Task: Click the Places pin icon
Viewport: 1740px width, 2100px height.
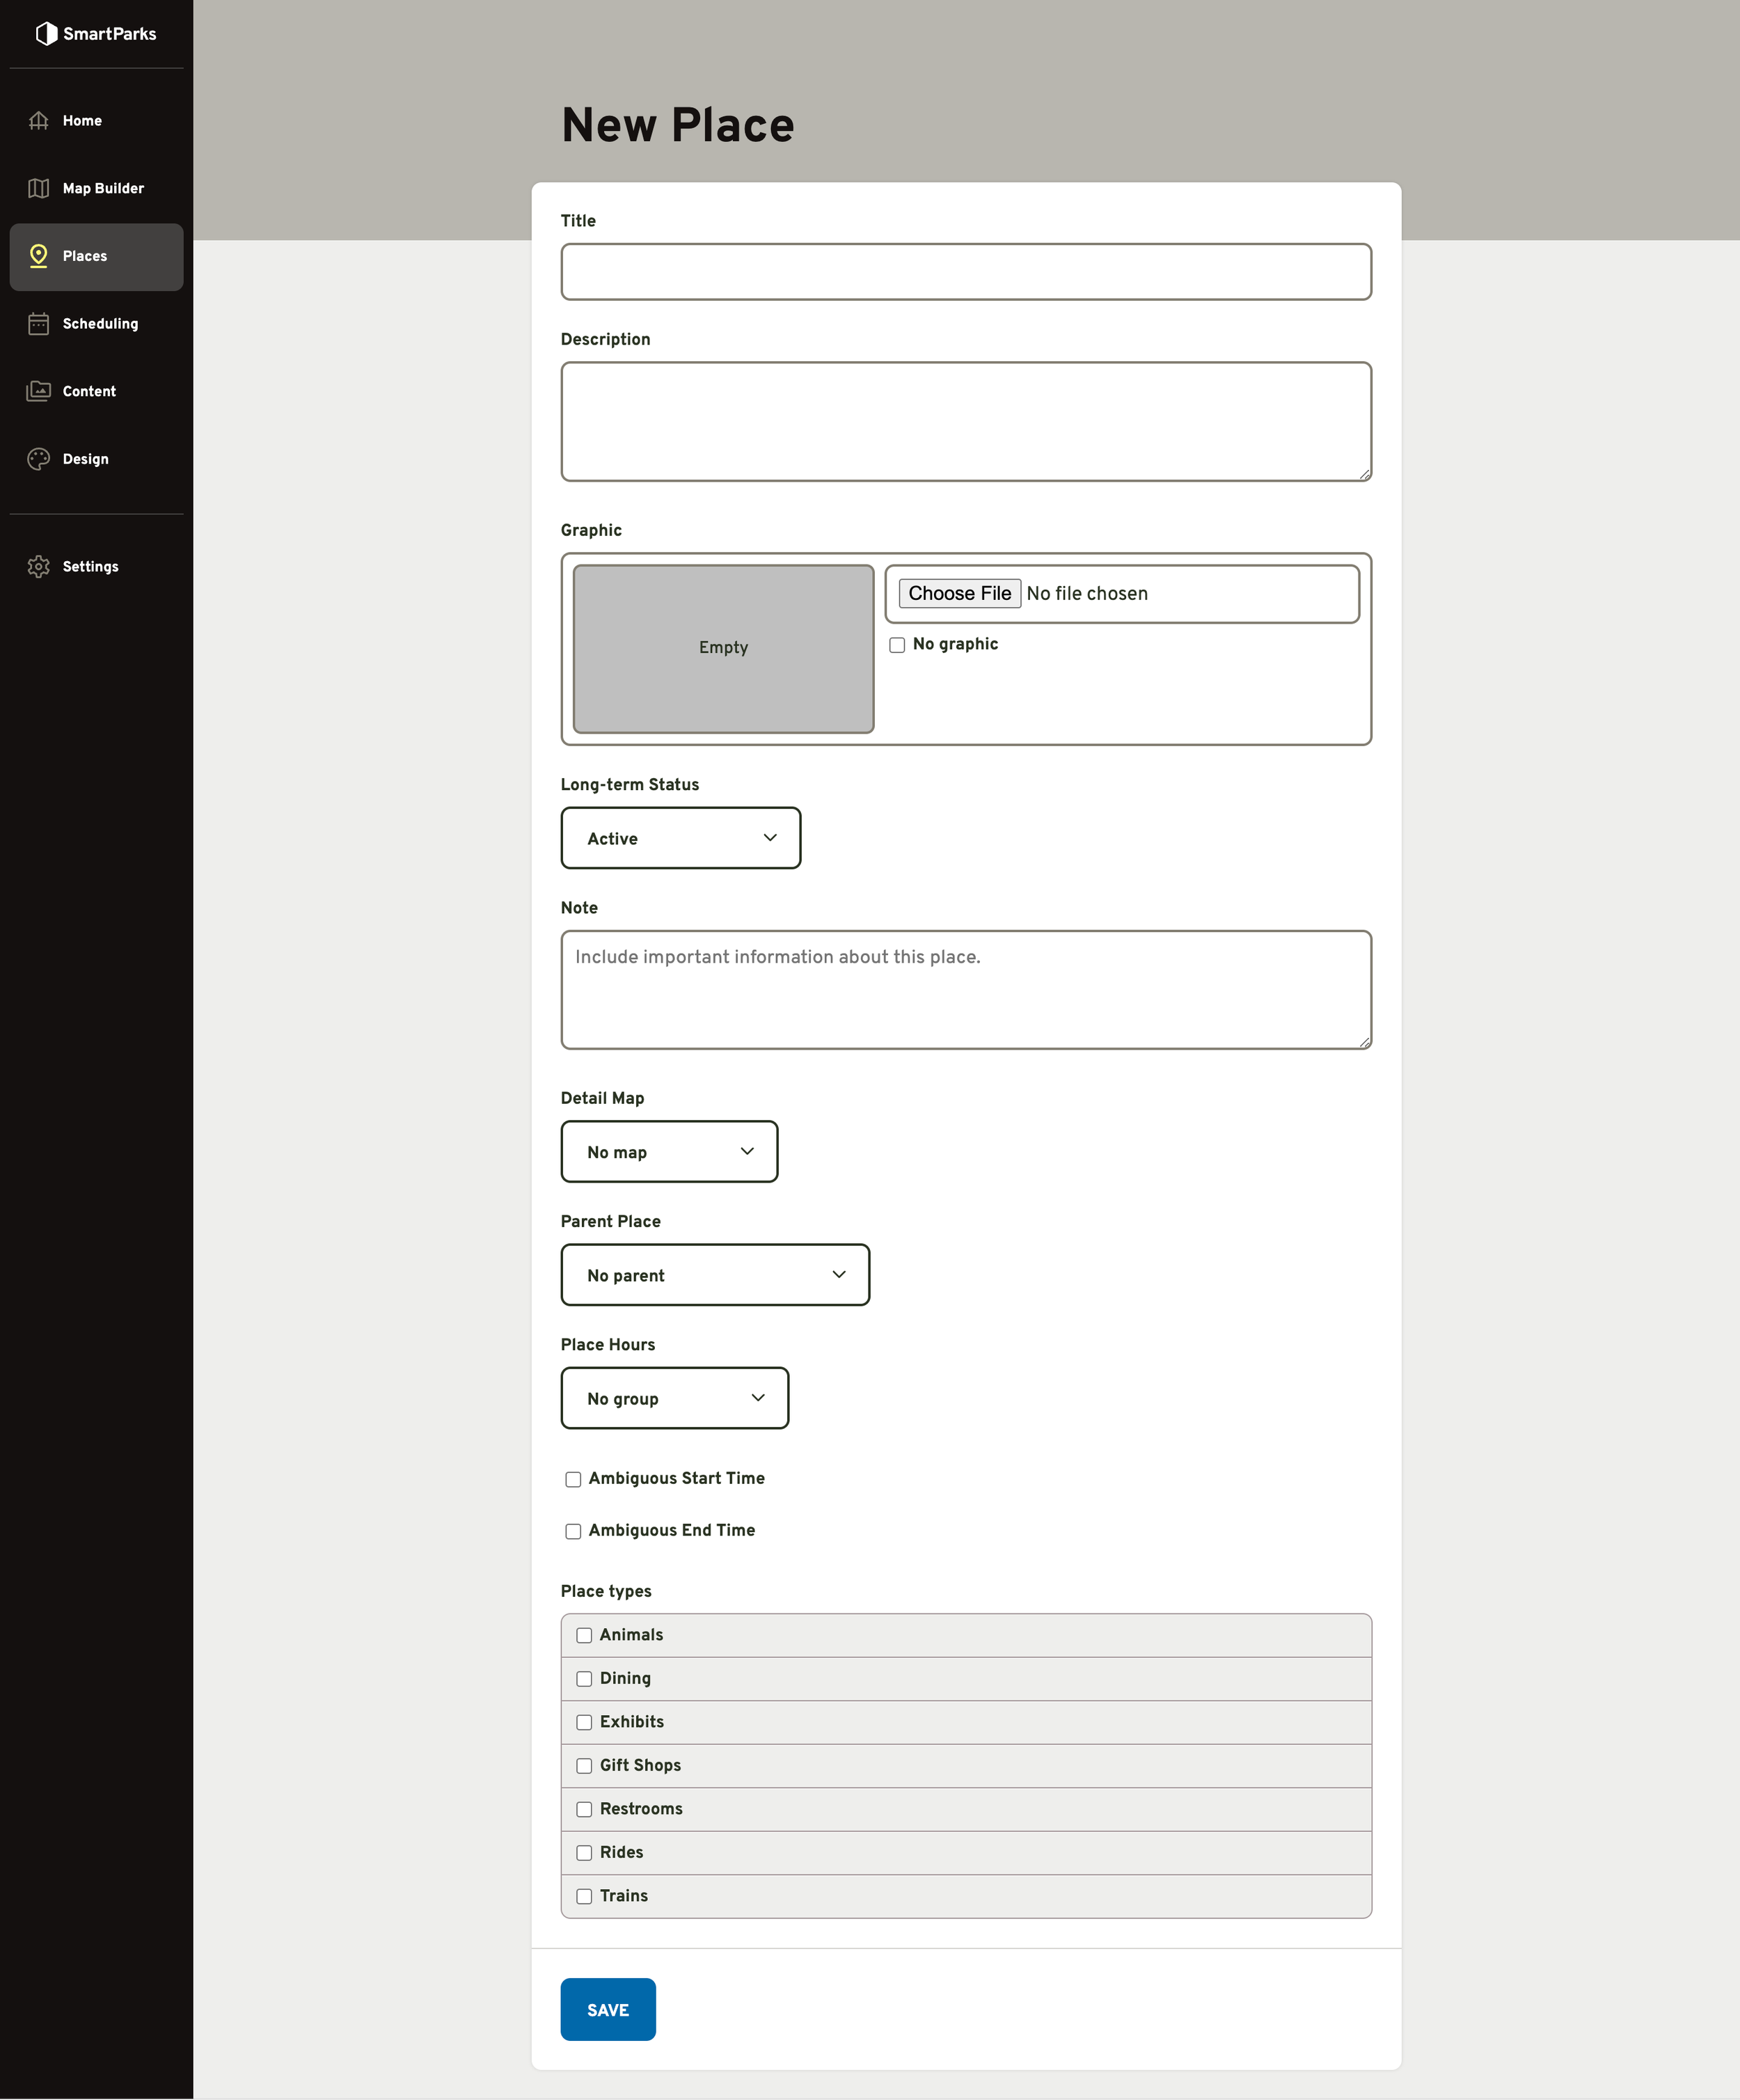Action: pos(39,256)
